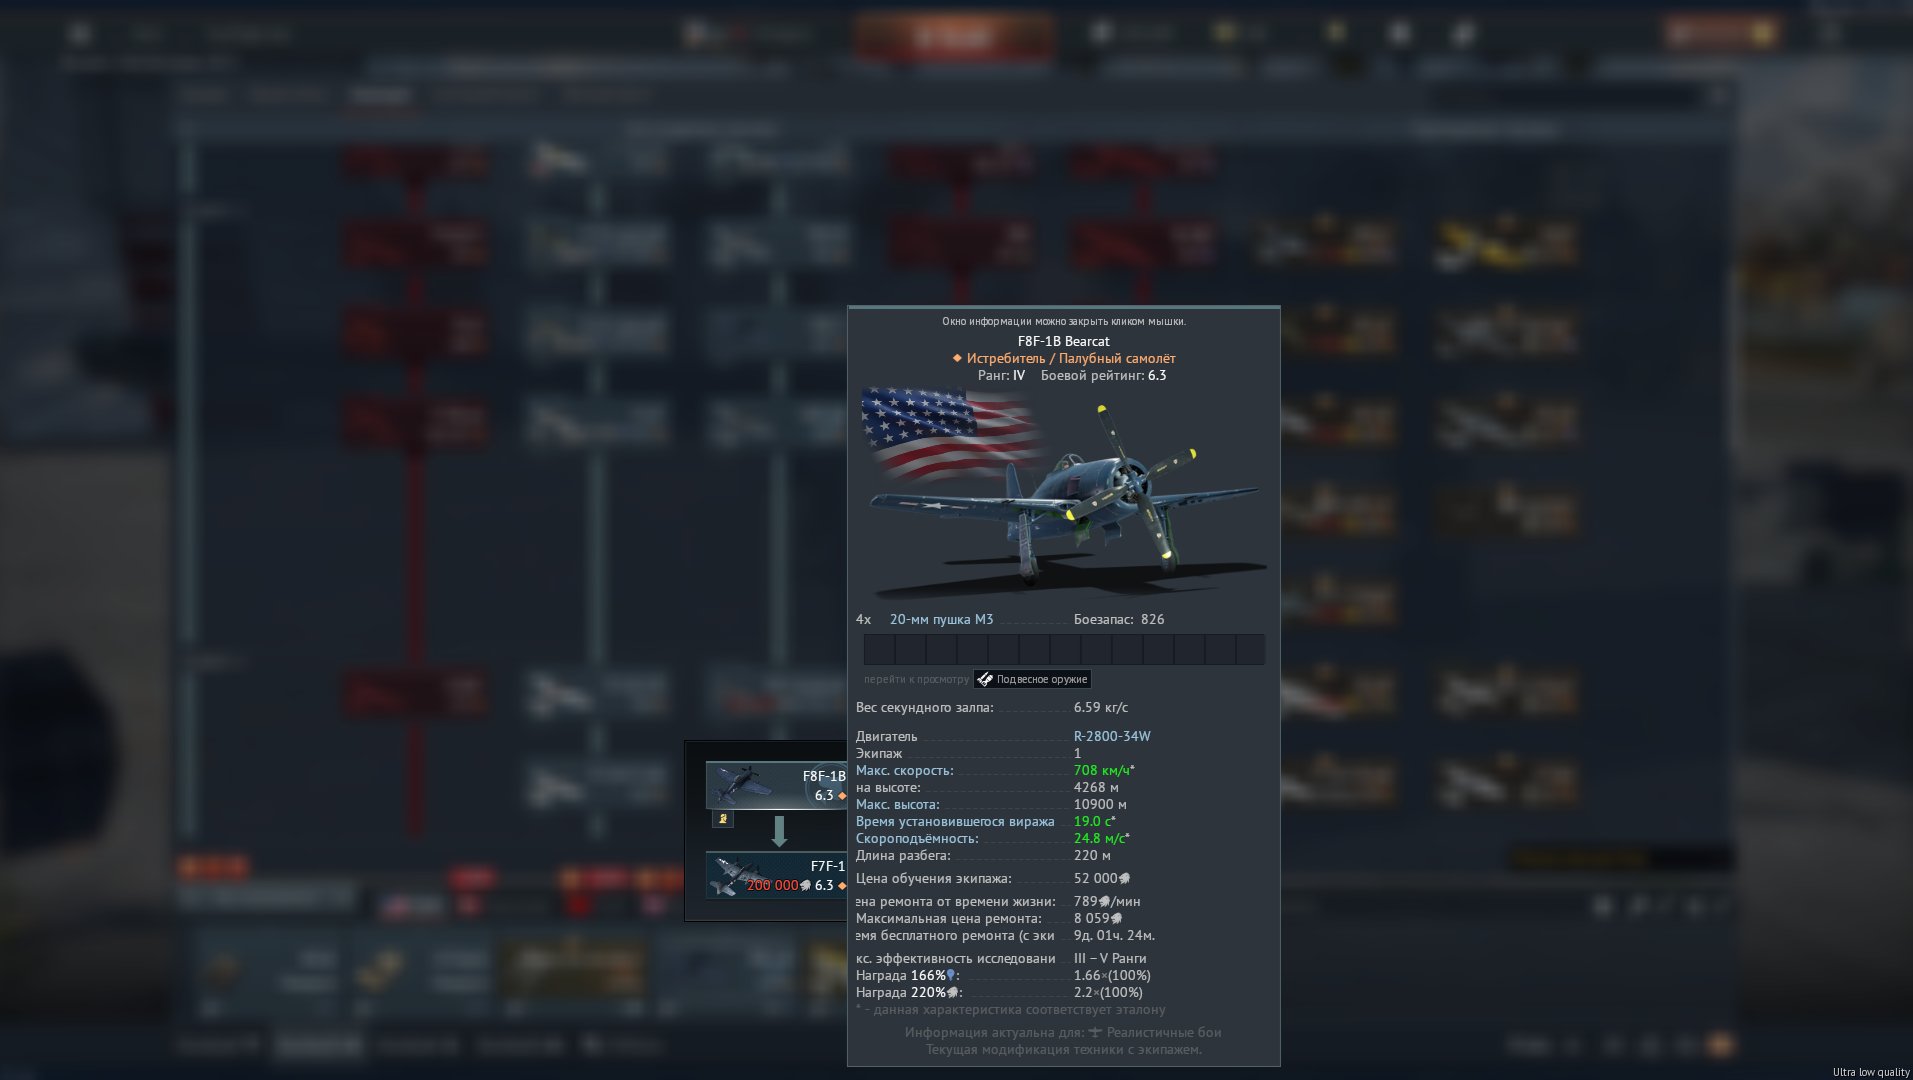Click the yellow badge icon under the F8F-1B card

coord(723,819)
